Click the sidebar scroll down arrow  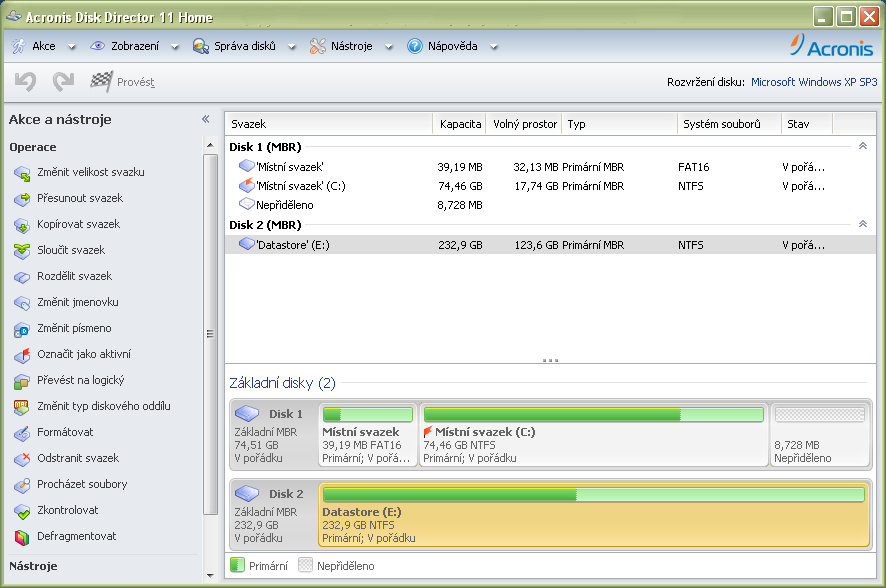210,576
